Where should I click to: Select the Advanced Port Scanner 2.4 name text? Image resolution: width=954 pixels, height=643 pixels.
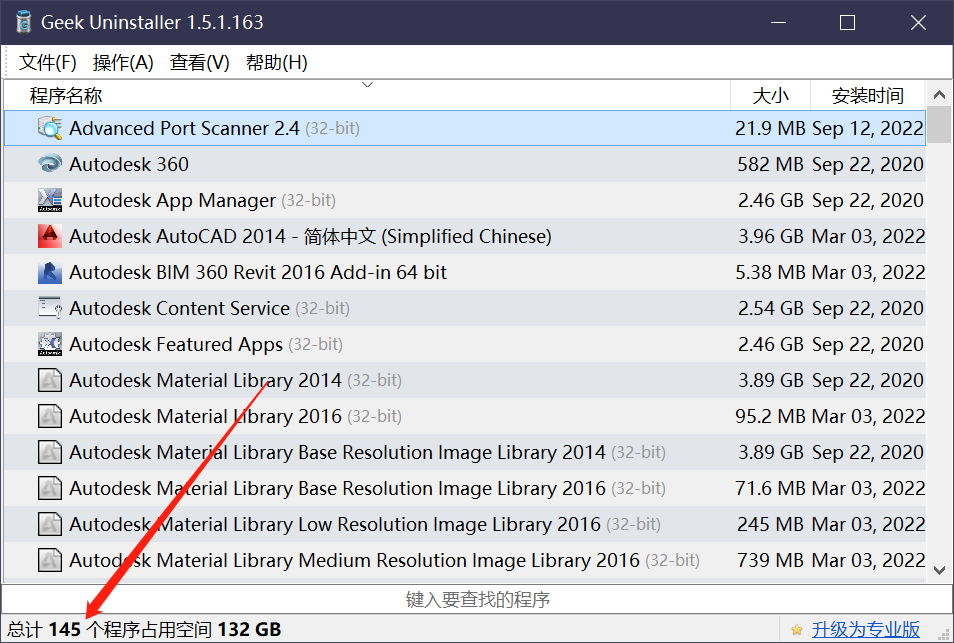point(184,128)
